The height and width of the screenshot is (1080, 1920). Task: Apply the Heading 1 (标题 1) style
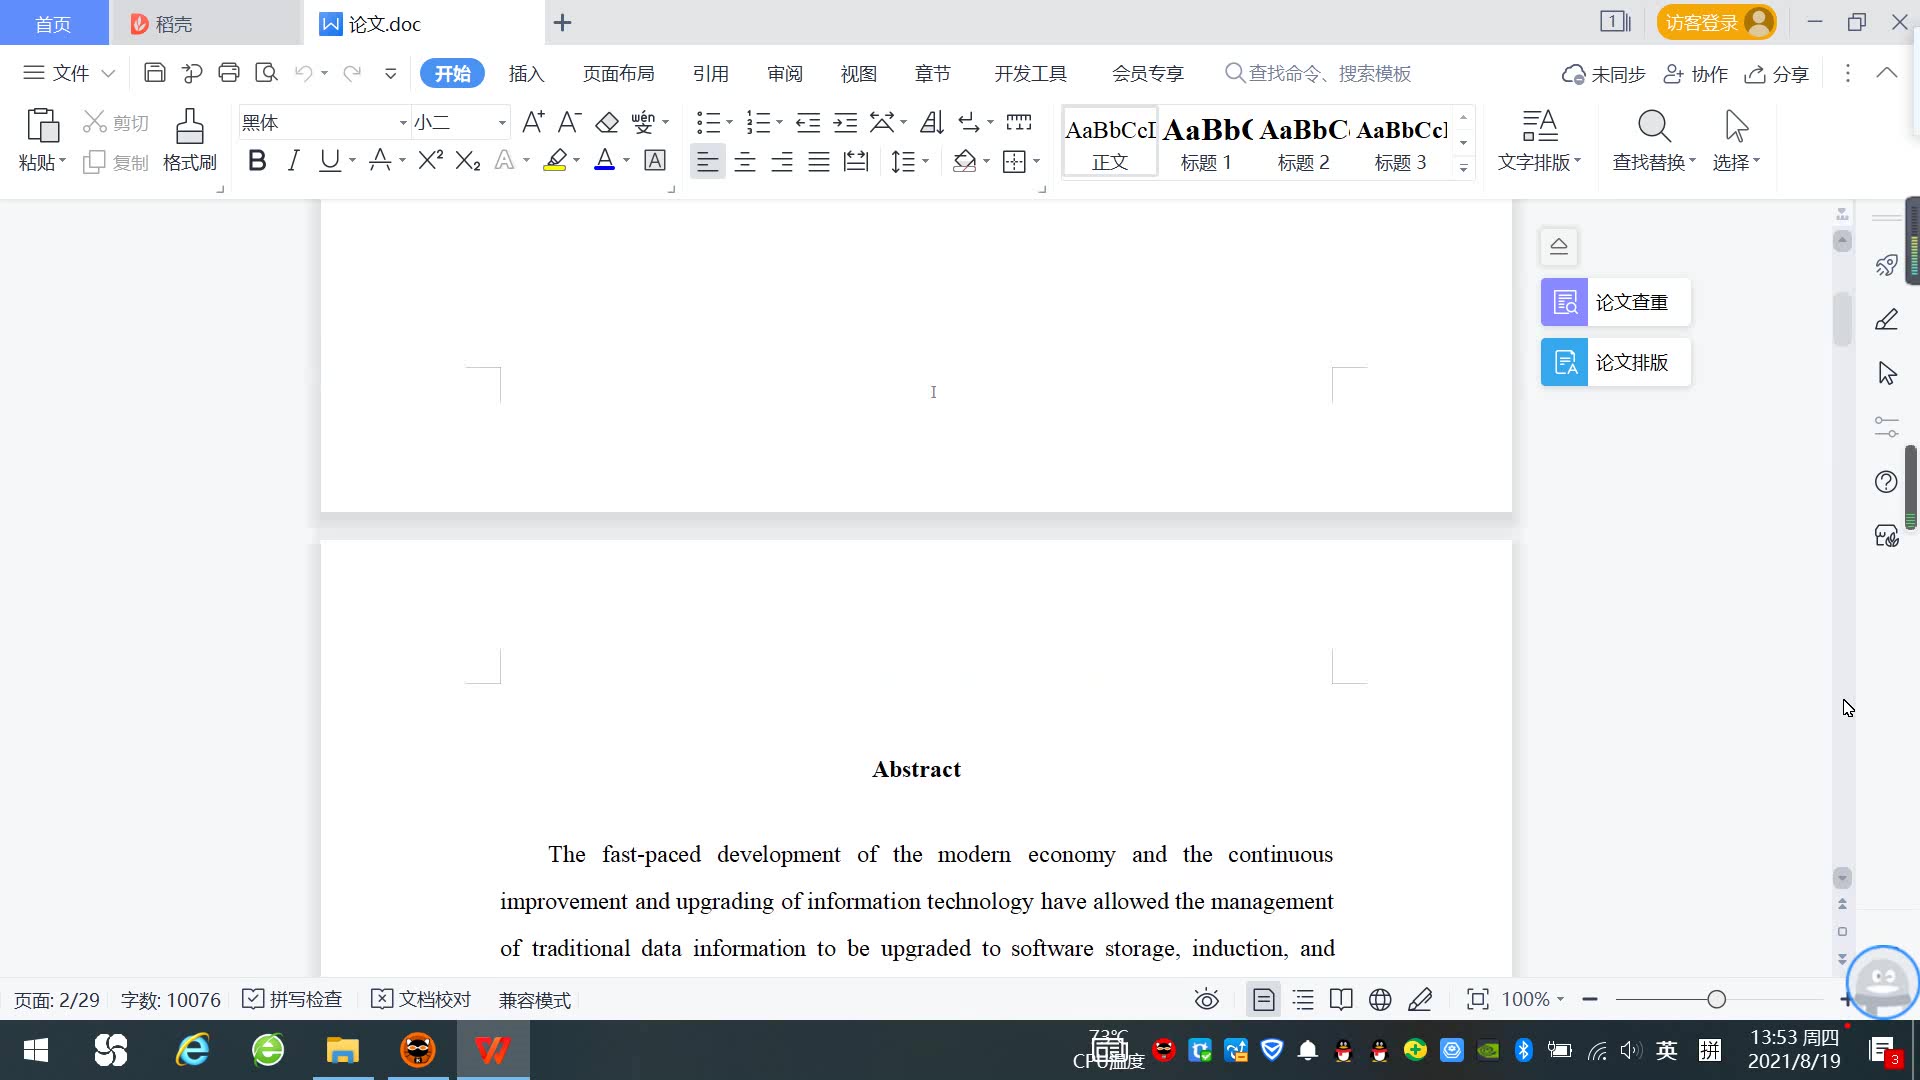click(x=1206, y=143)
